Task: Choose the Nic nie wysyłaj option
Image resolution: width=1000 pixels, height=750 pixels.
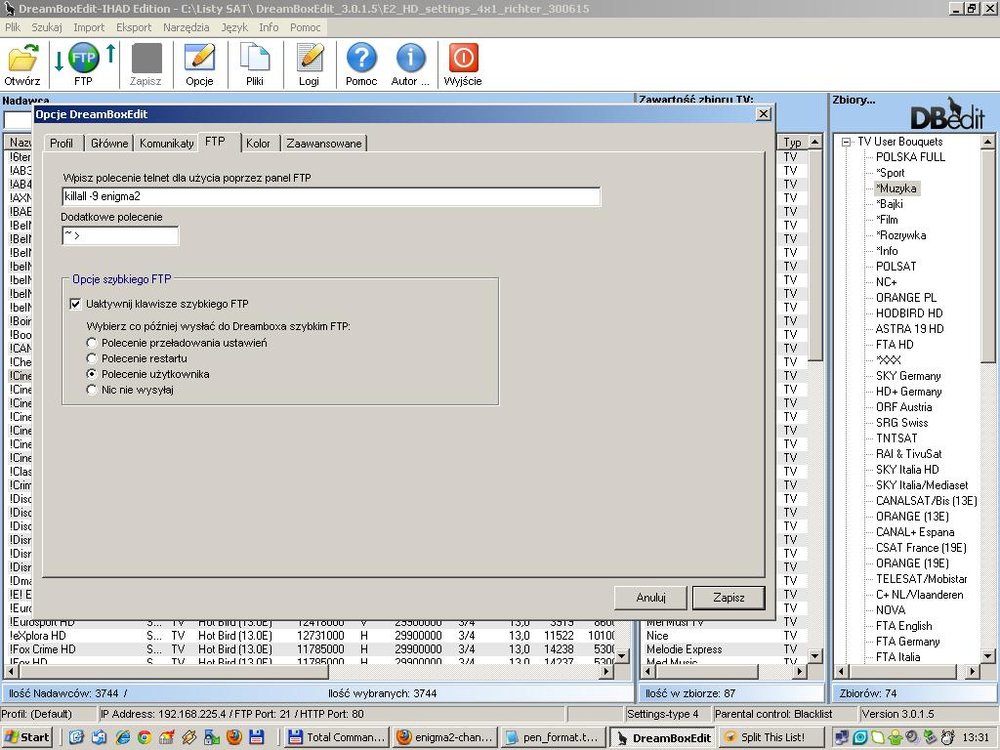Action: click(x=93, y=390)
